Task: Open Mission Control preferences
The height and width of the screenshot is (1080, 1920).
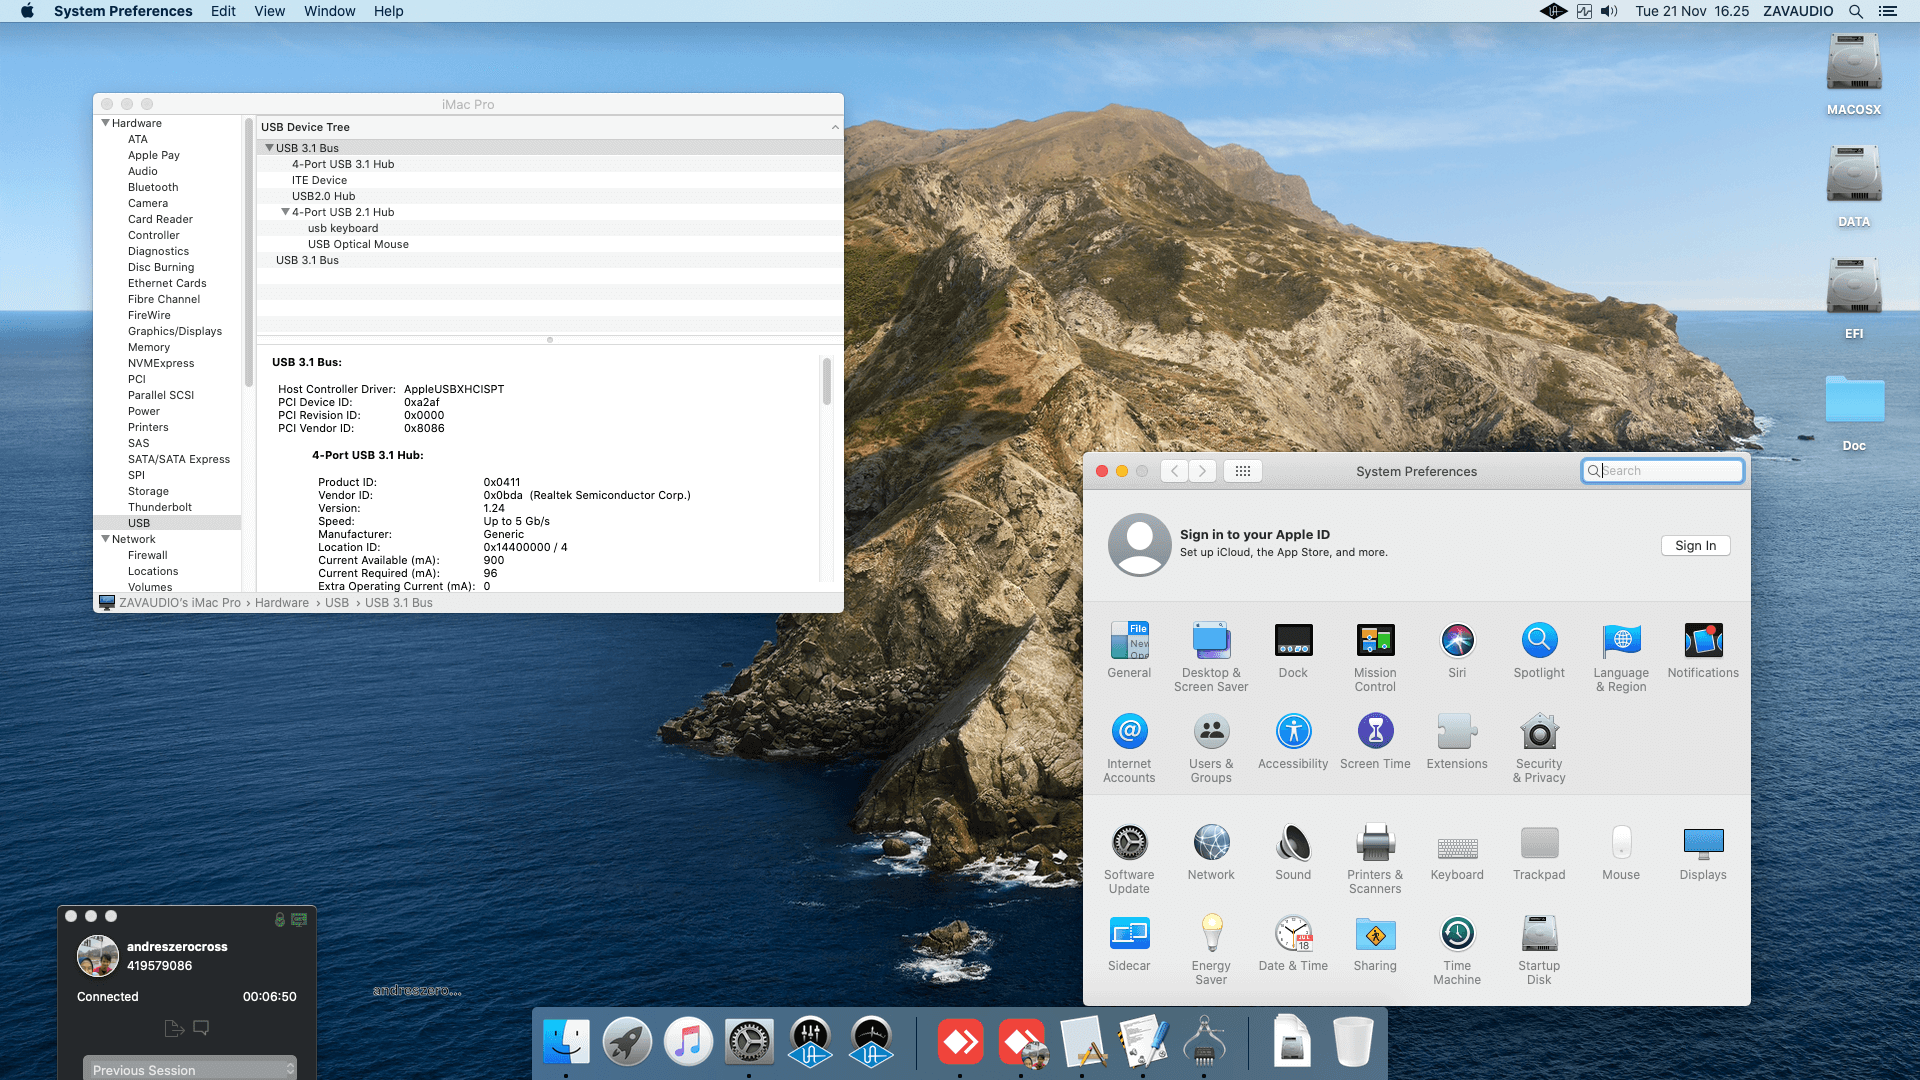Action: point(1375,657)
